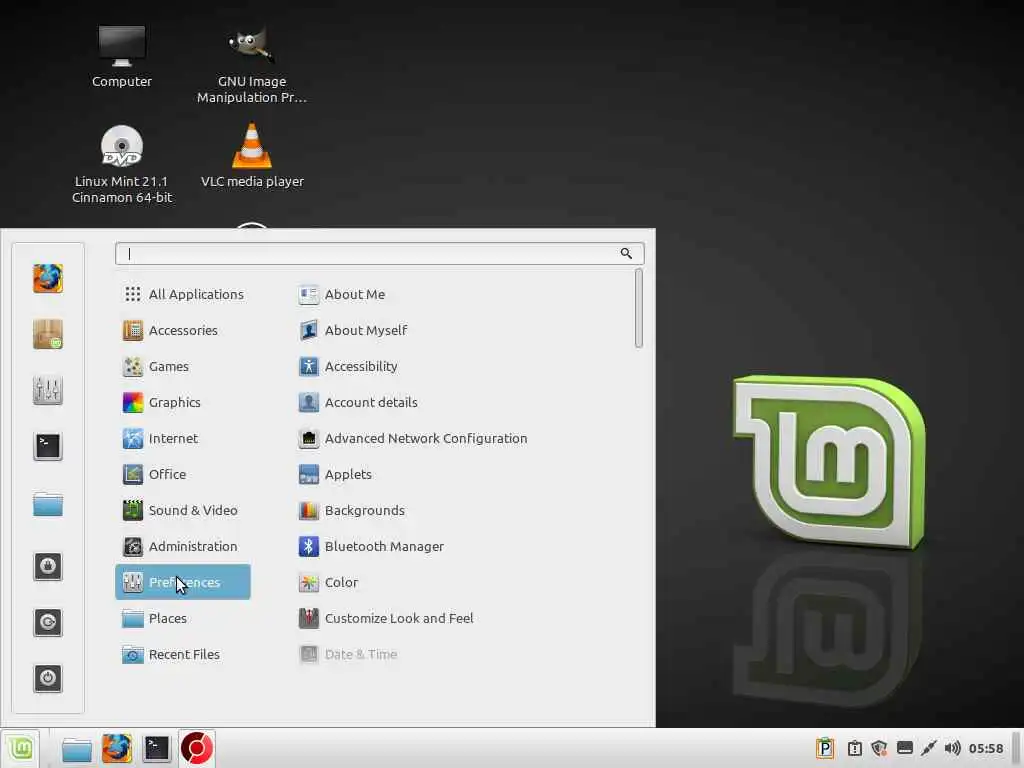This screenshot has height=768, width=1024.
Task: Open Color settings
Action: tap(328, 582)
